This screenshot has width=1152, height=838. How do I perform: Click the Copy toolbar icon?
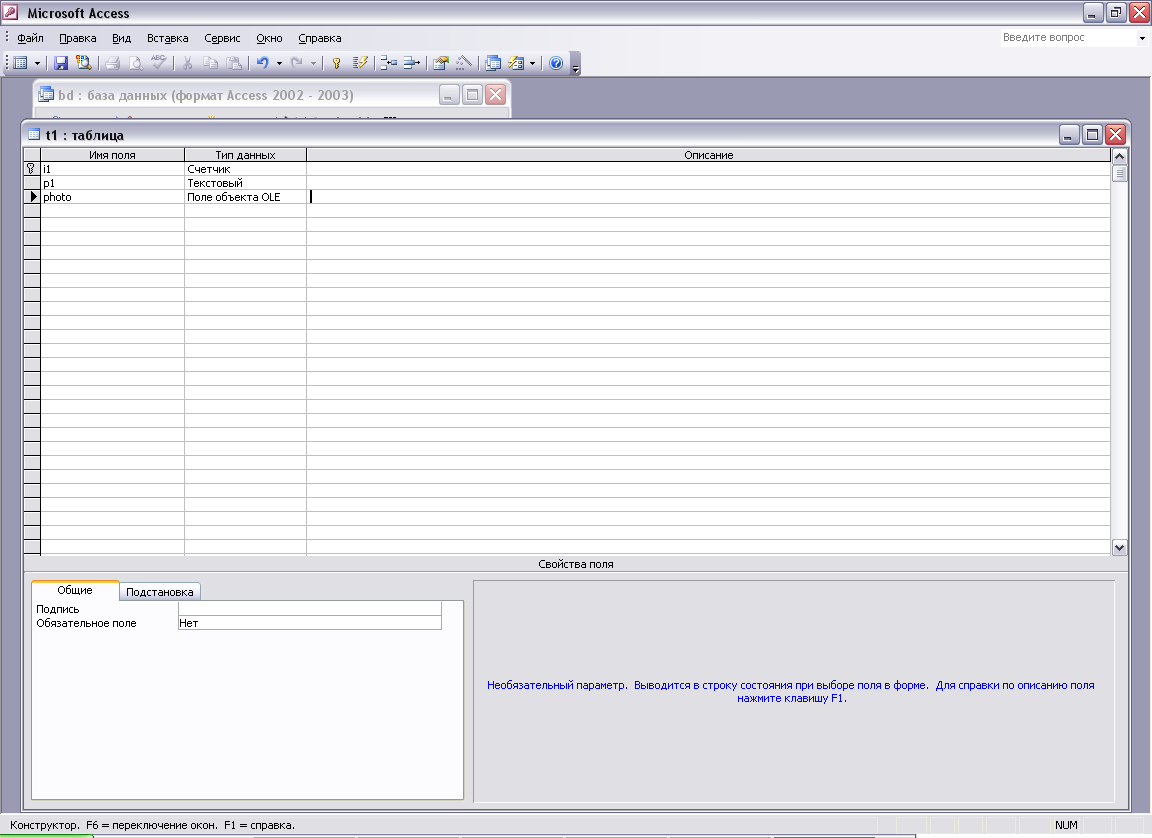click(x=210, y=63)
